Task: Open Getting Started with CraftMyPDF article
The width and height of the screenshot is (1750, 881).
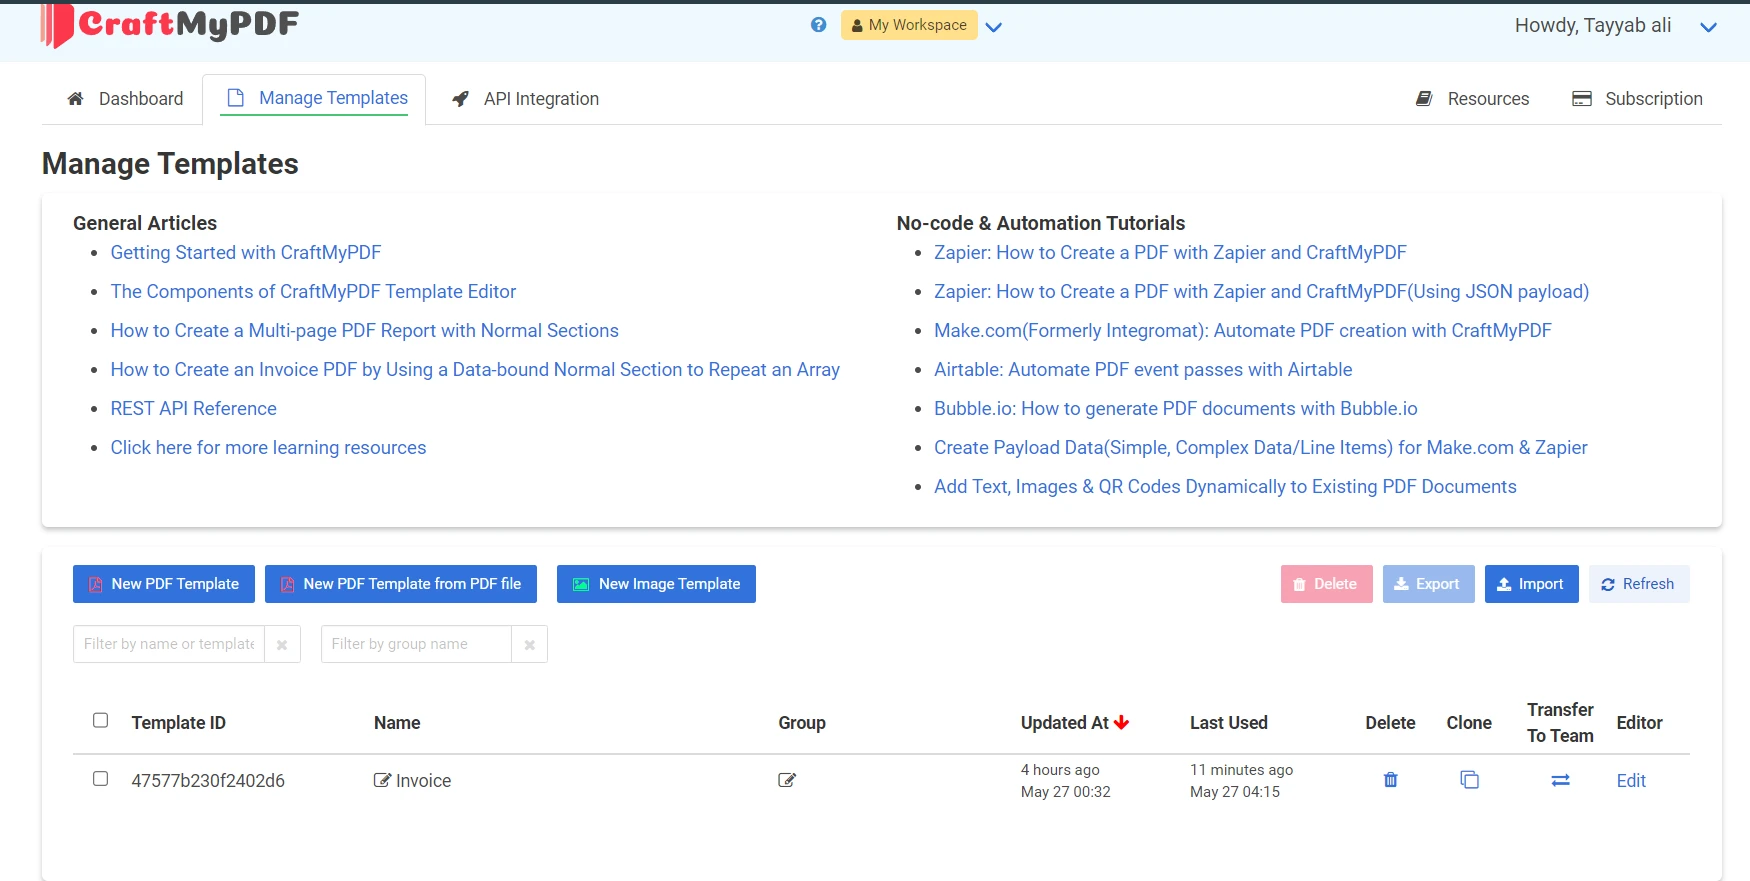Action: pos(246,253)
